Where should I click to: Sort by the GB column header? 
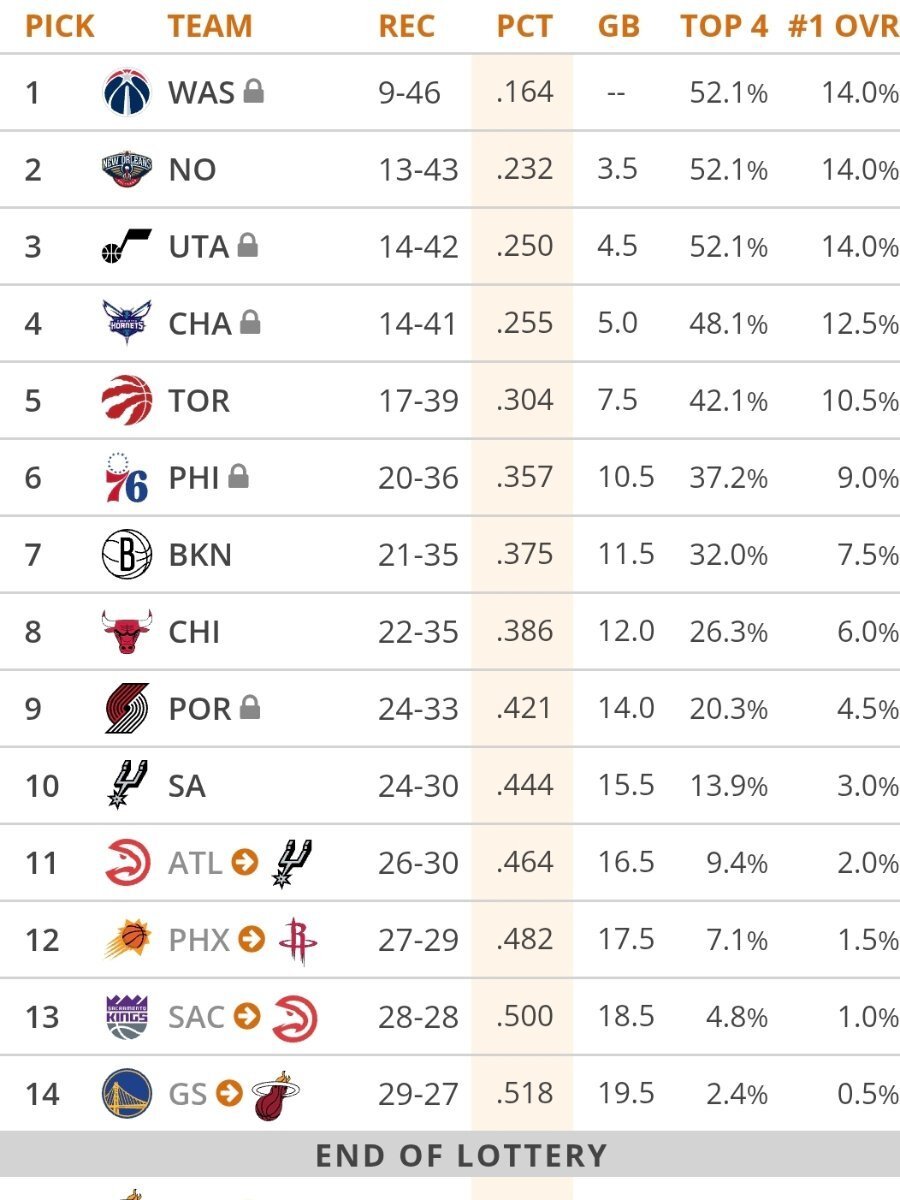point(618,26)
